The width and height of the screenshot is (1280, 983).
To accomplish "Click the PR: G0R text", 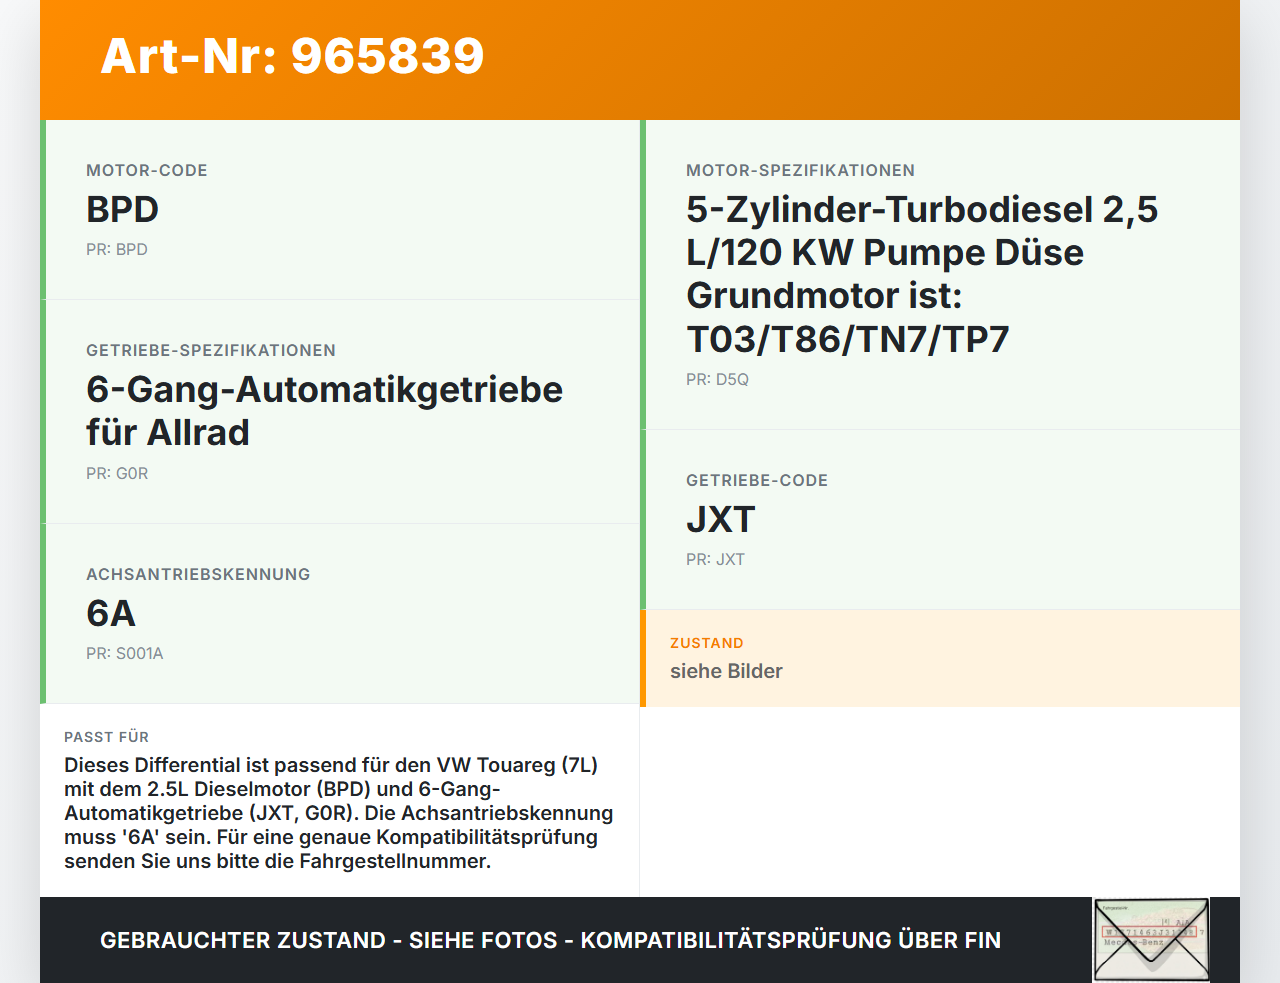I will click(117, 474).
